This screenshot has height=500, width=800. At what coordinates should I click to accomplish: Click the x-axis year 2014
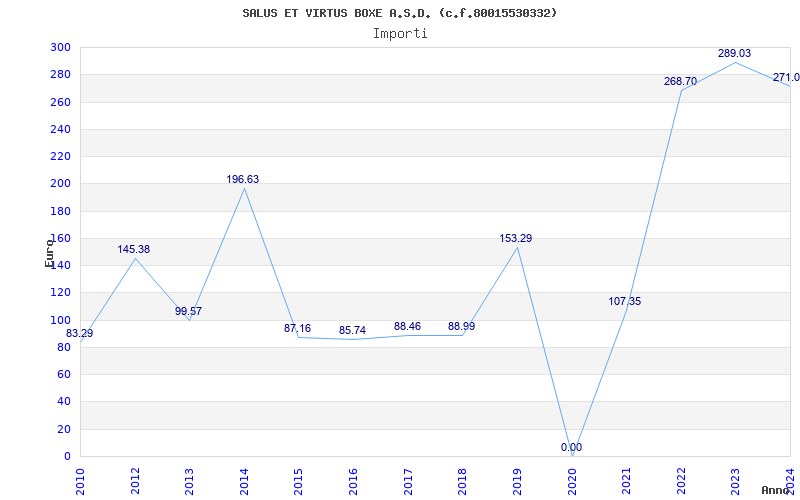(244, 481)
